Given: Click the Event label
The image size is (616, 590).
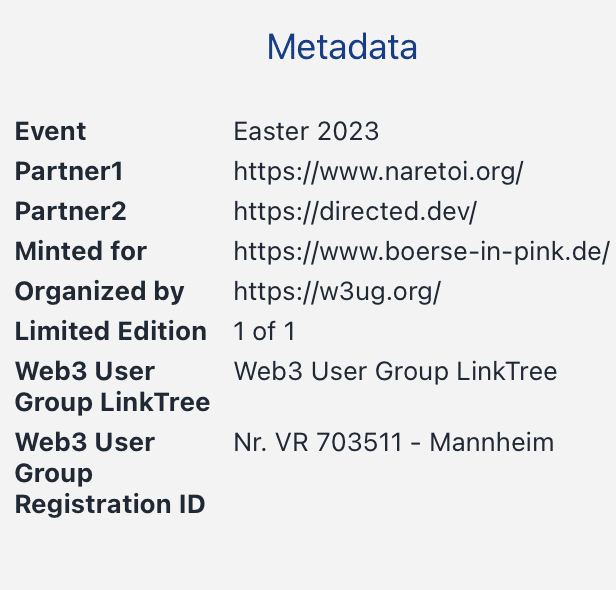Looking at the screenshot, I should 50,131.
